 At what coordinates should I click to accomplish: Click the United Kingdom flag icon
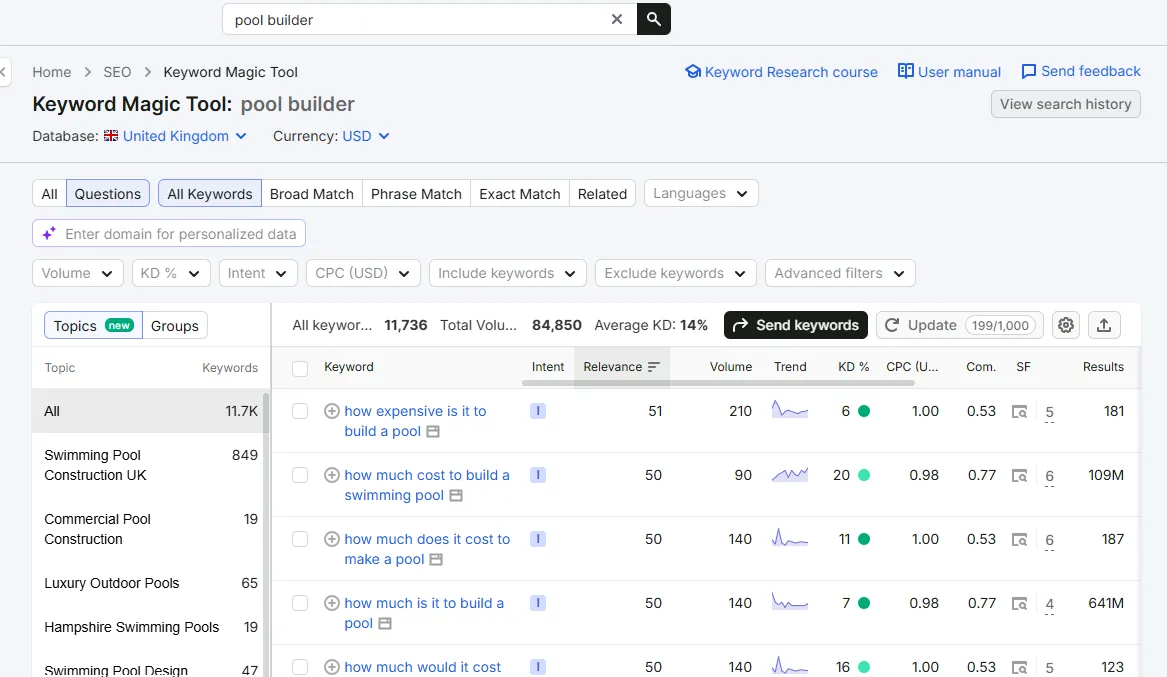pyautogui.click(x=111, y=135)
